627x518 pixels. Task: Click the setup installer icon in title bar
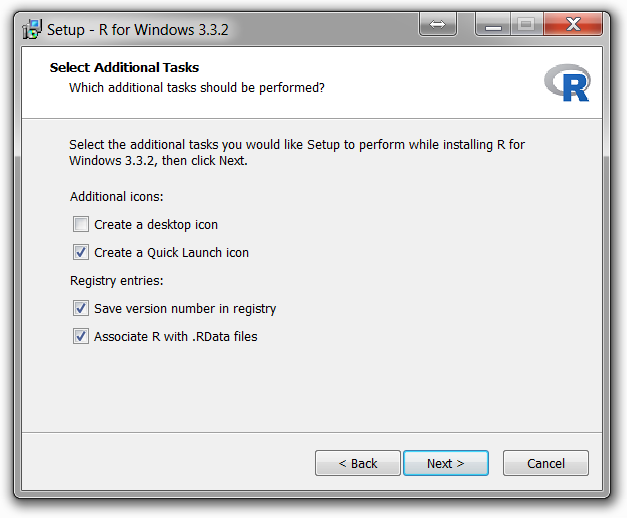(32, 30)
